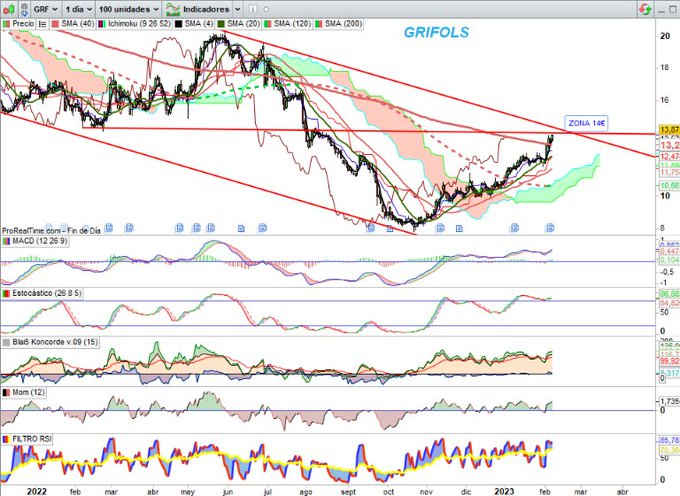Click the black color swatch of SMA (4)

tap(178, 24)
